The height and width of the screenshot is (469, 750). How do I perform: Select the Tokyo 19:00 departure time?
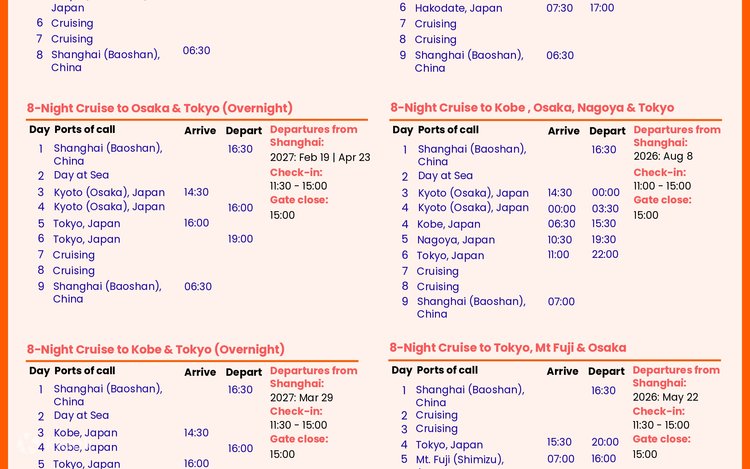tap(240, 239)
